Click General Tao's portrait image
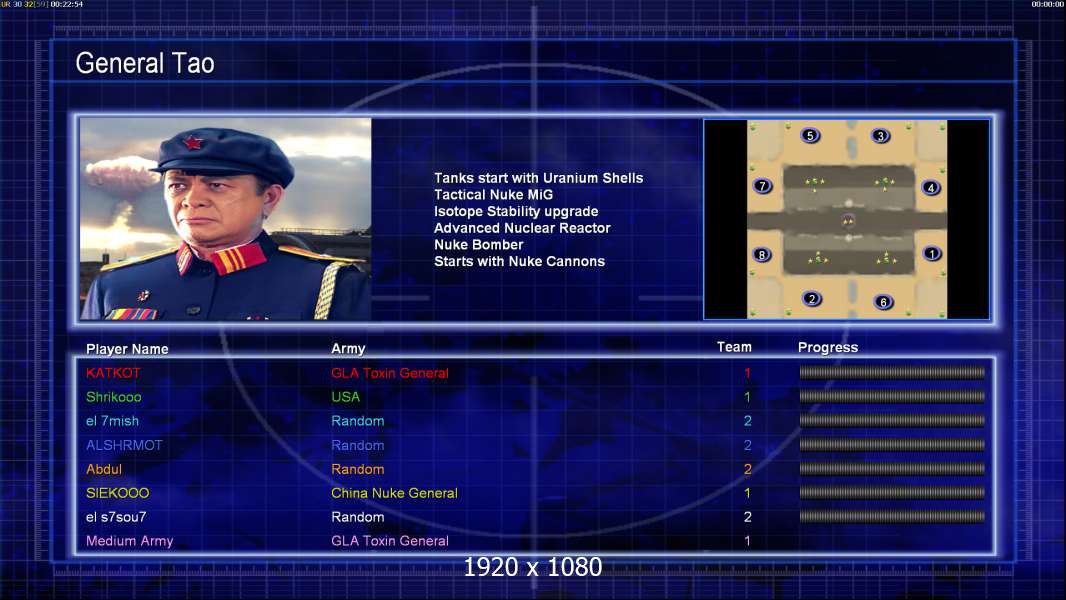 226,219
